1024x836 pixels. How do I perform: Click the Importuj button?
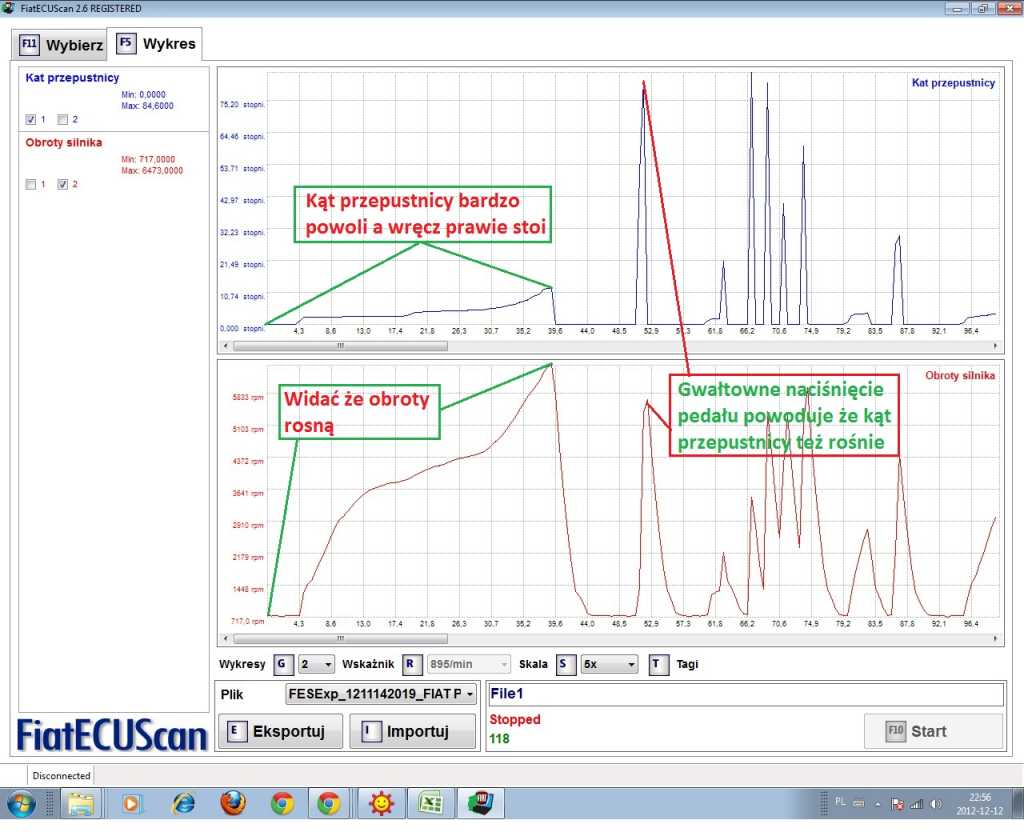tap(413, 731)
